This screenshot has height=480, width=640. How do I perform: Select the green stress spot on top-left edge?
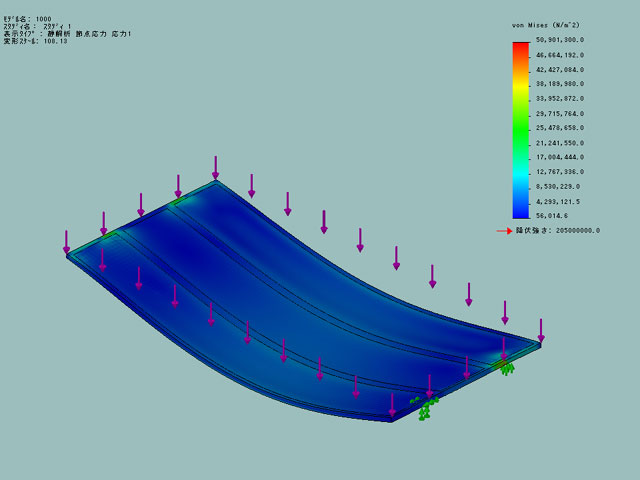click(179, 200)
